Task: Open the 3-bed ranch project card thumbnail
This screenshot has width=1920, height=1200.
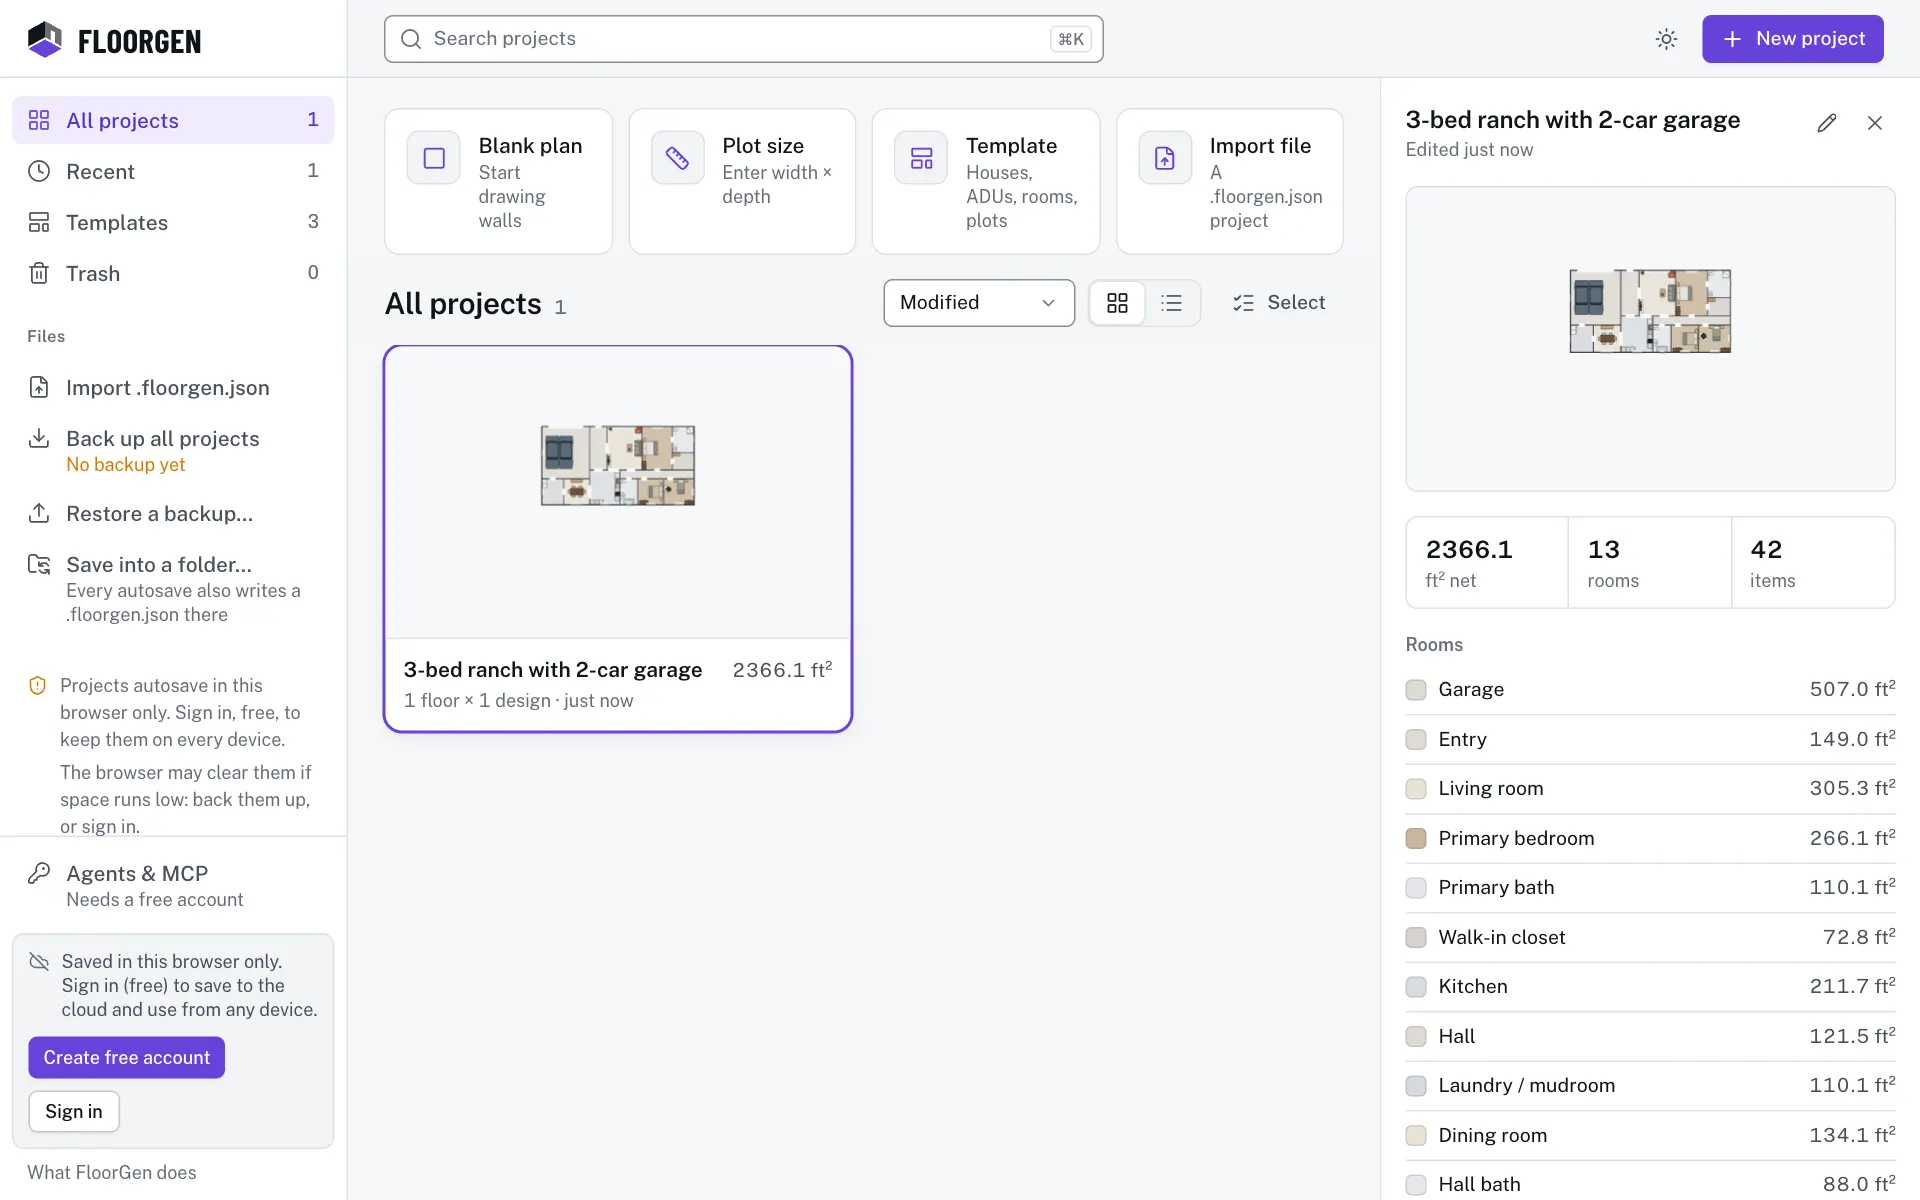Action: (x=618, y=493)
